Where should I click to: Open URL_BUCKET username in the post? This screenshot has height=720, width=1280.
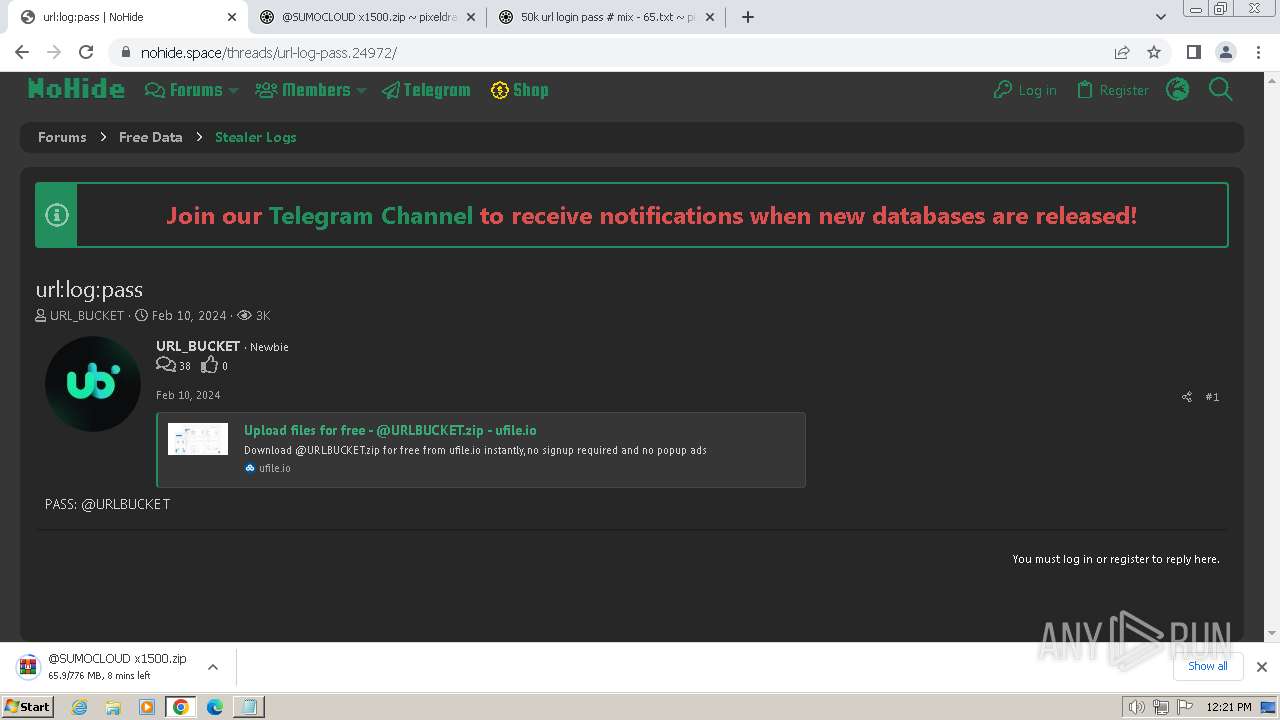coord(198,346)
